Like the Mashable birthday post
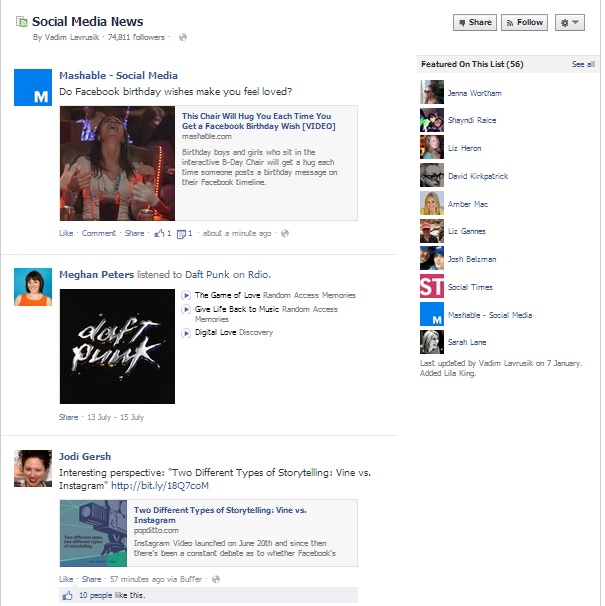This screenshot has height=606, width=605. coord(66,233)
